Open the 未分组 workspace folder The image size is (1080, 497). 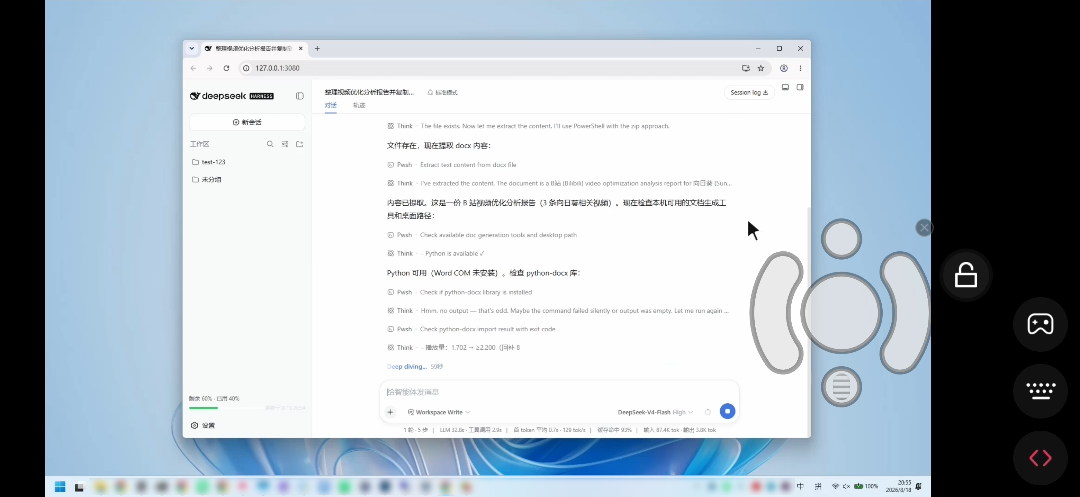point(207,180)
